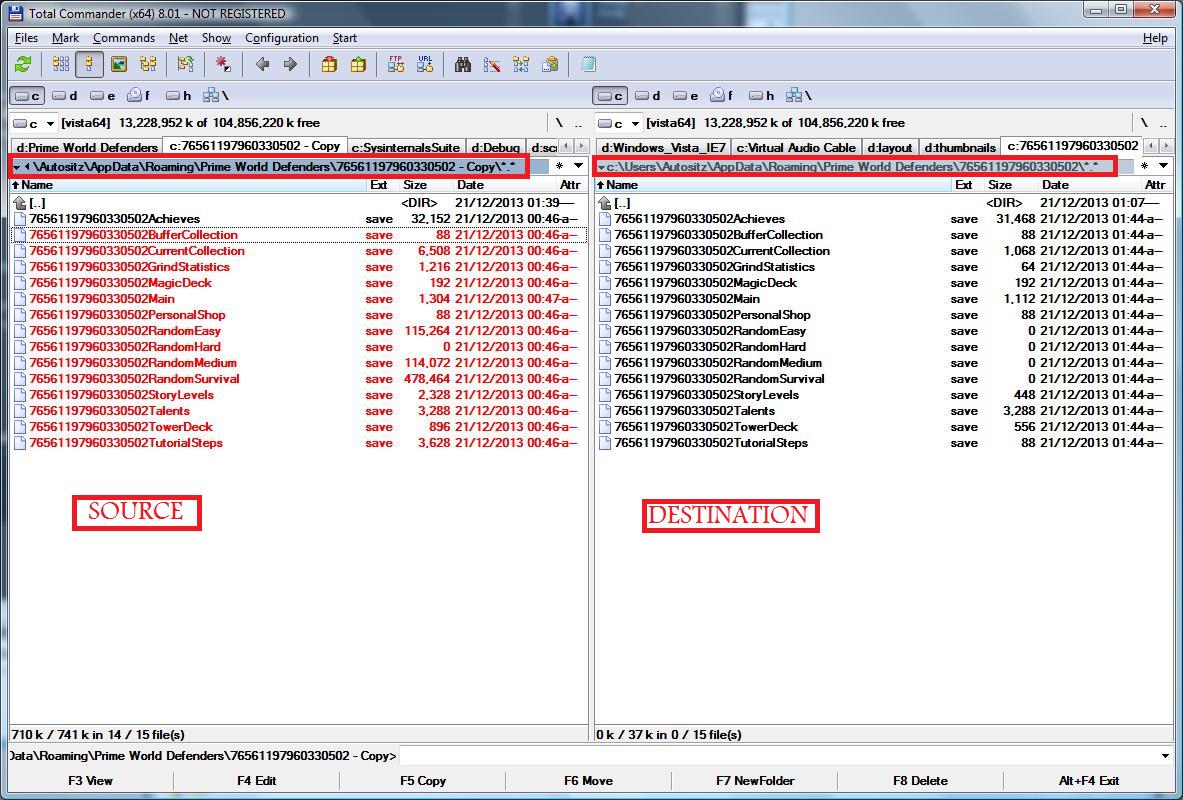The height and width of the screenshot is (800, 1183).
Task: Select left panel file 76561197960330502Achieves
Action: tap(299, 219)
